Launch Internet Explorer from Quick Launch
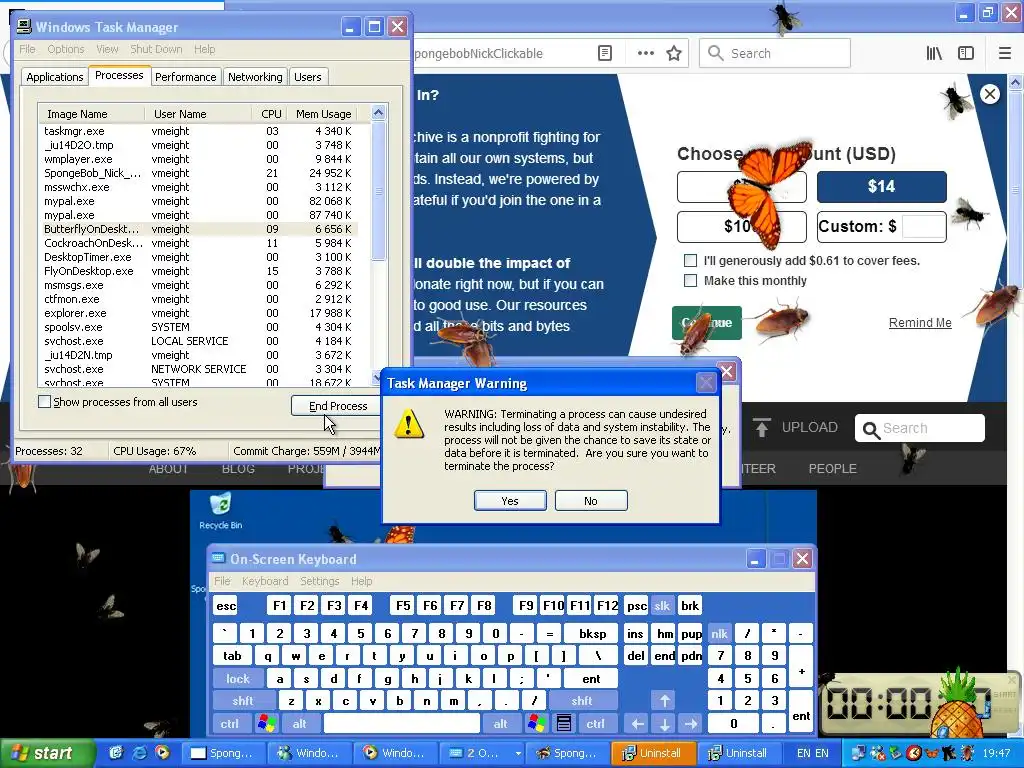This screenshot has width=1024, height=768. click(138, 753)
